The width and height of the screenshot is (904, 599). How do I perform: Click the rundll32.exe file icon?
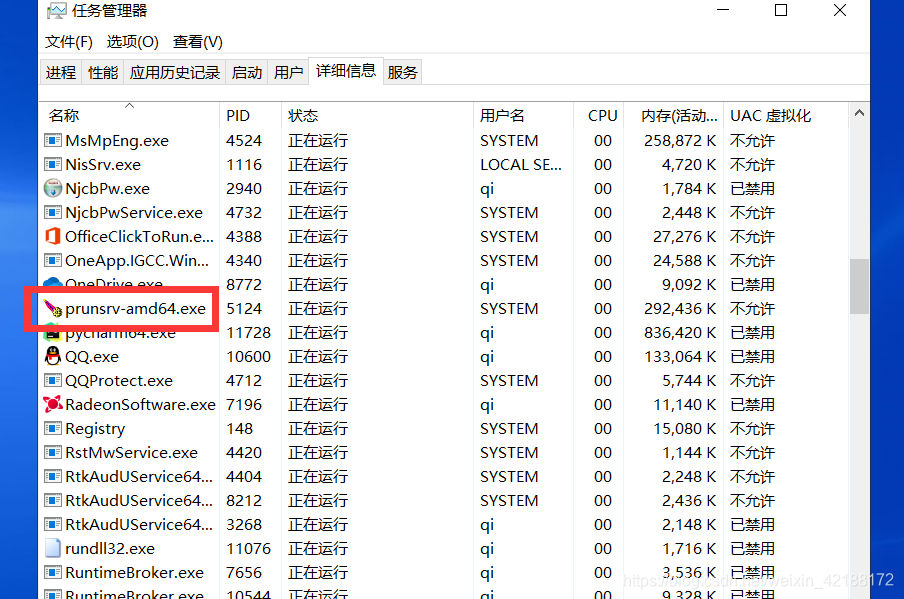coord(52,548)
